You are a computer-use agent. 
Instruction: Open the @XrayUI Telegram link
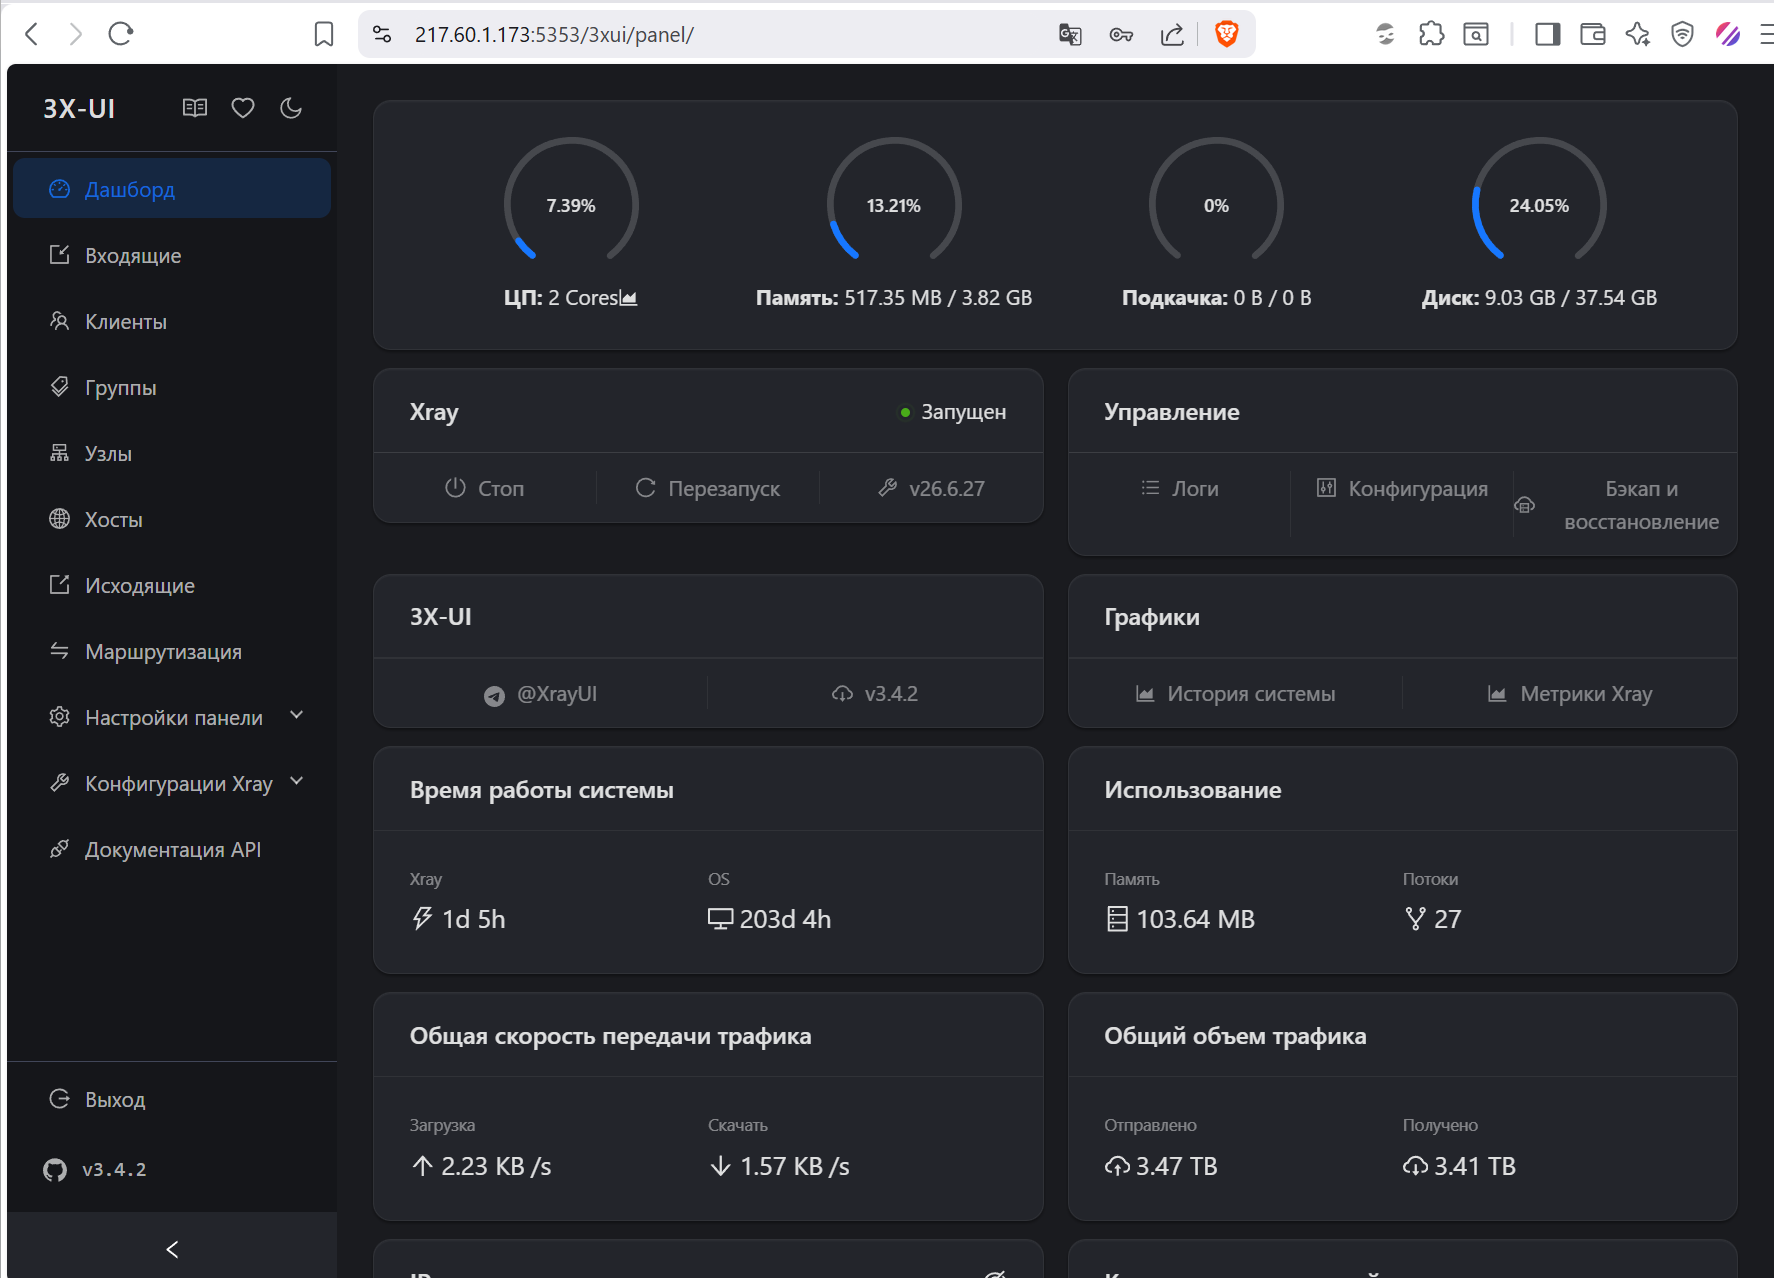point(541,694)
